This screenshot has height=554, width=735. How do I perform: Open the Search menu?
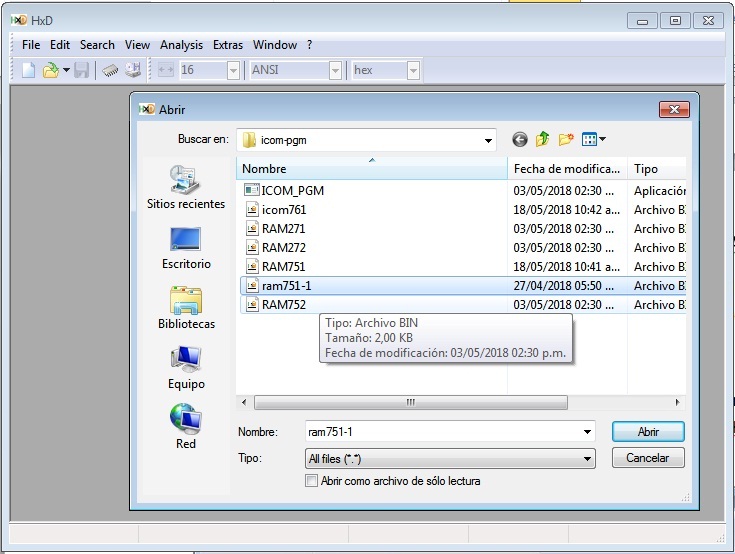(97, 45)
